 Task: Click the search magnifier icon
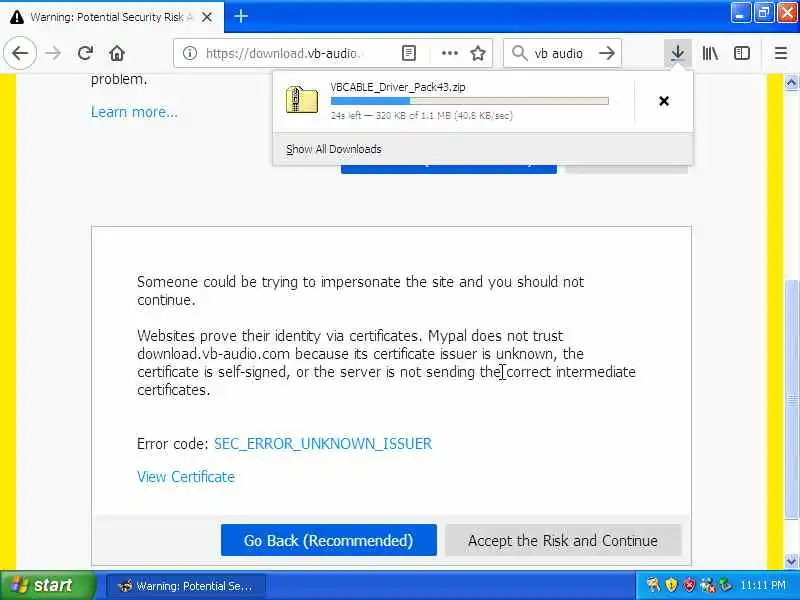(519, 53)
